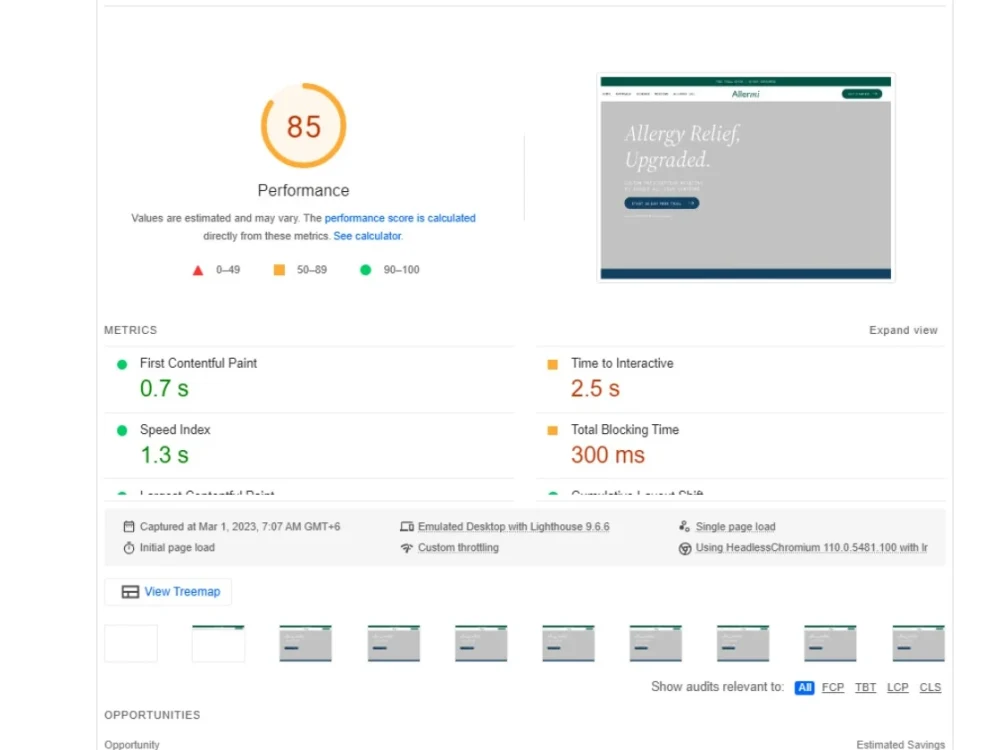The image size is (1000, 750).
Task: Click the wifi throttling icon
Action: coord(407,548)
